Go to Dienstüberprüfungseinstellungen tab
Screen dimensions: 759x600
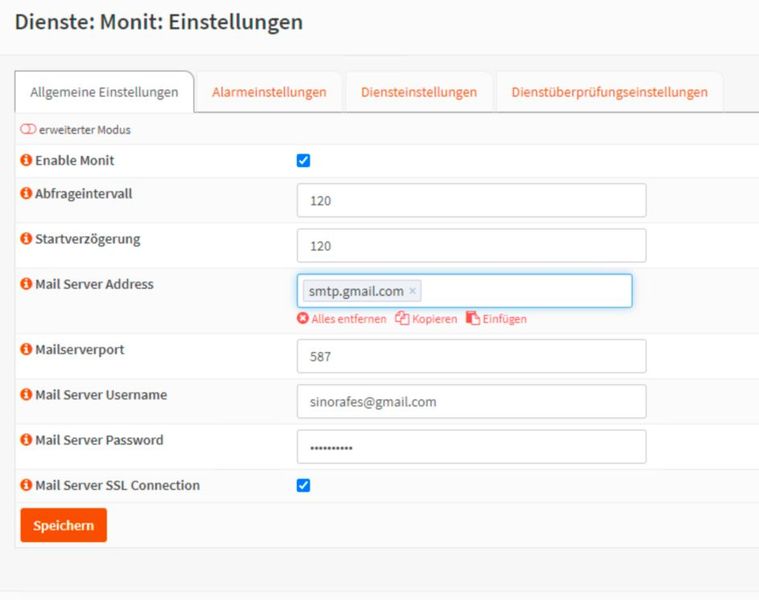pos(609,92)
